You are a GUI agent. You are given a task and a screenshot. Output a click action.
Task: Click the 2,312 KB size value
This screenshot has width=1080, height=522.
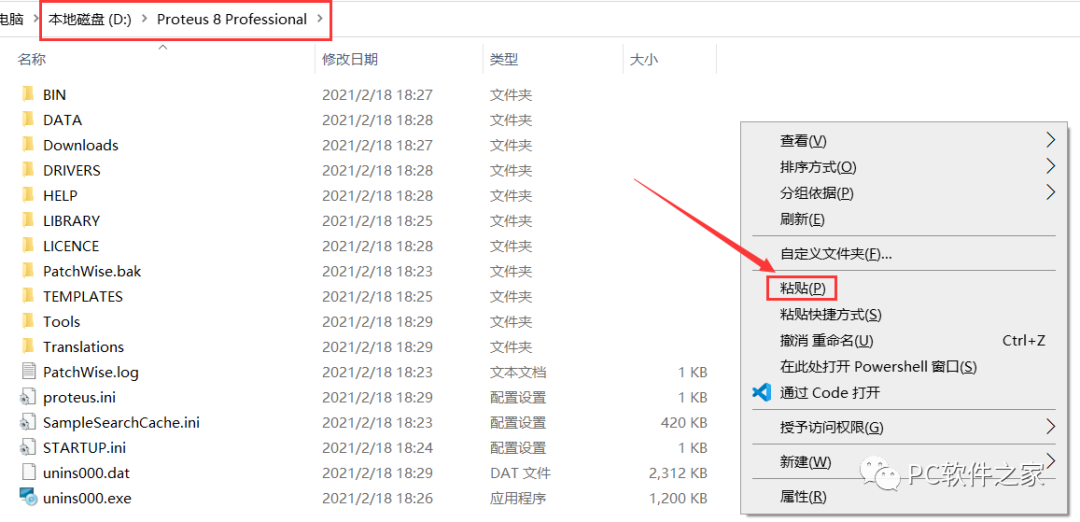click(x=678, y=473)
